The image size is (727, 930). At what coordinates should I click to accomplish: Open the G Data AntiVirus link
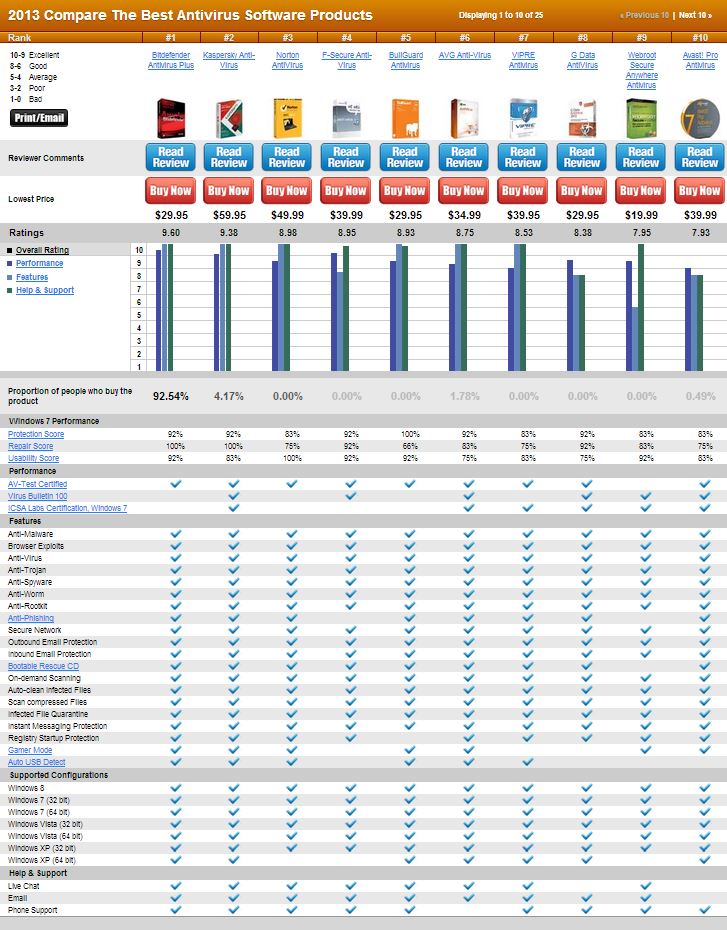click(x=582, y=60)
